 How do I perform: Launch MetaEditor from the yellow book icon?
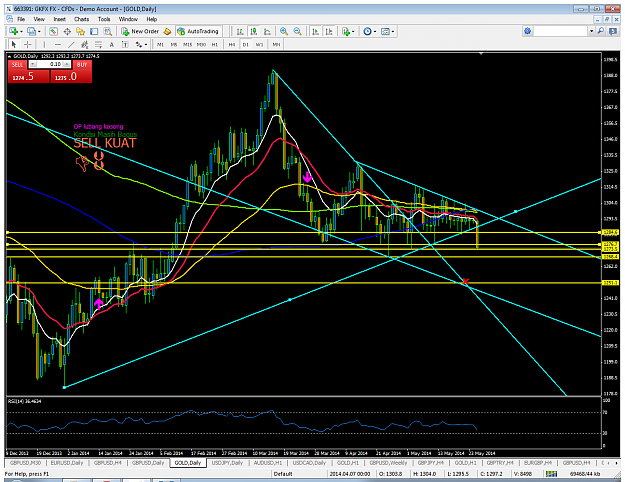point(167,31)
